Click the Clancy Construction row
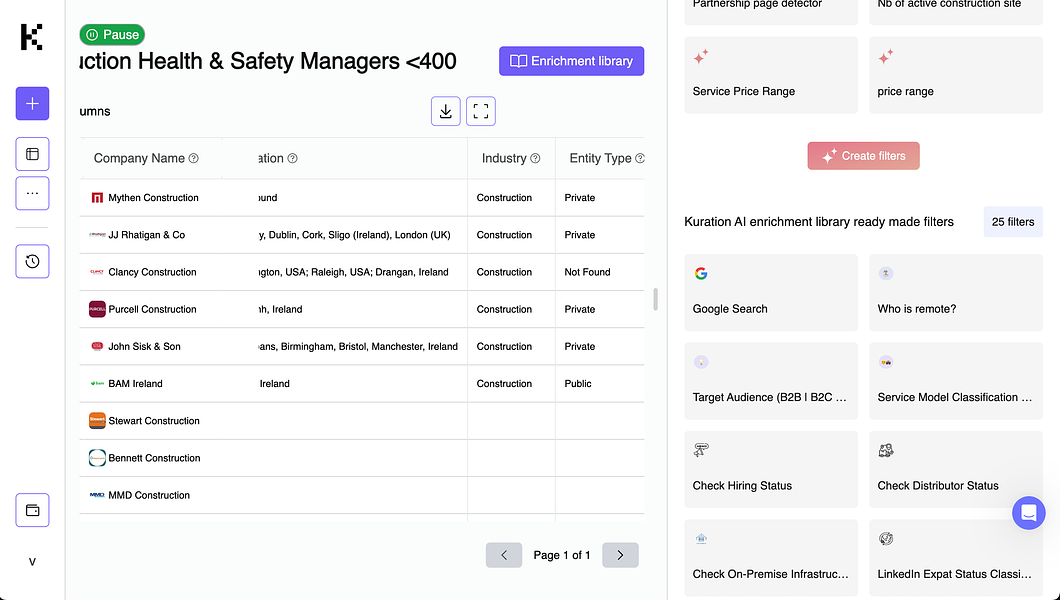 click(362, 272)
